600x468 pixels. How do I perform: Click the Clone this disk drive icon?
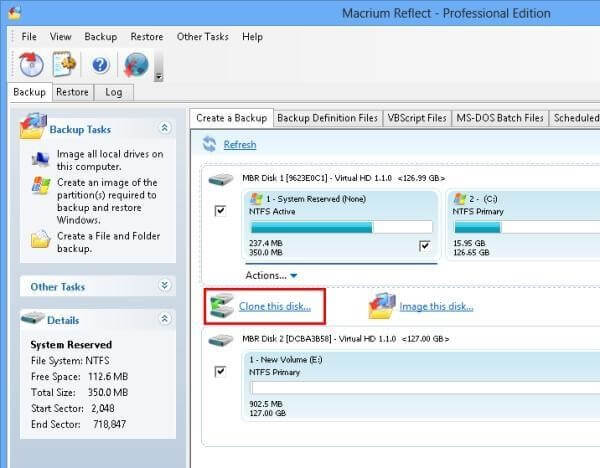(222, 306)
